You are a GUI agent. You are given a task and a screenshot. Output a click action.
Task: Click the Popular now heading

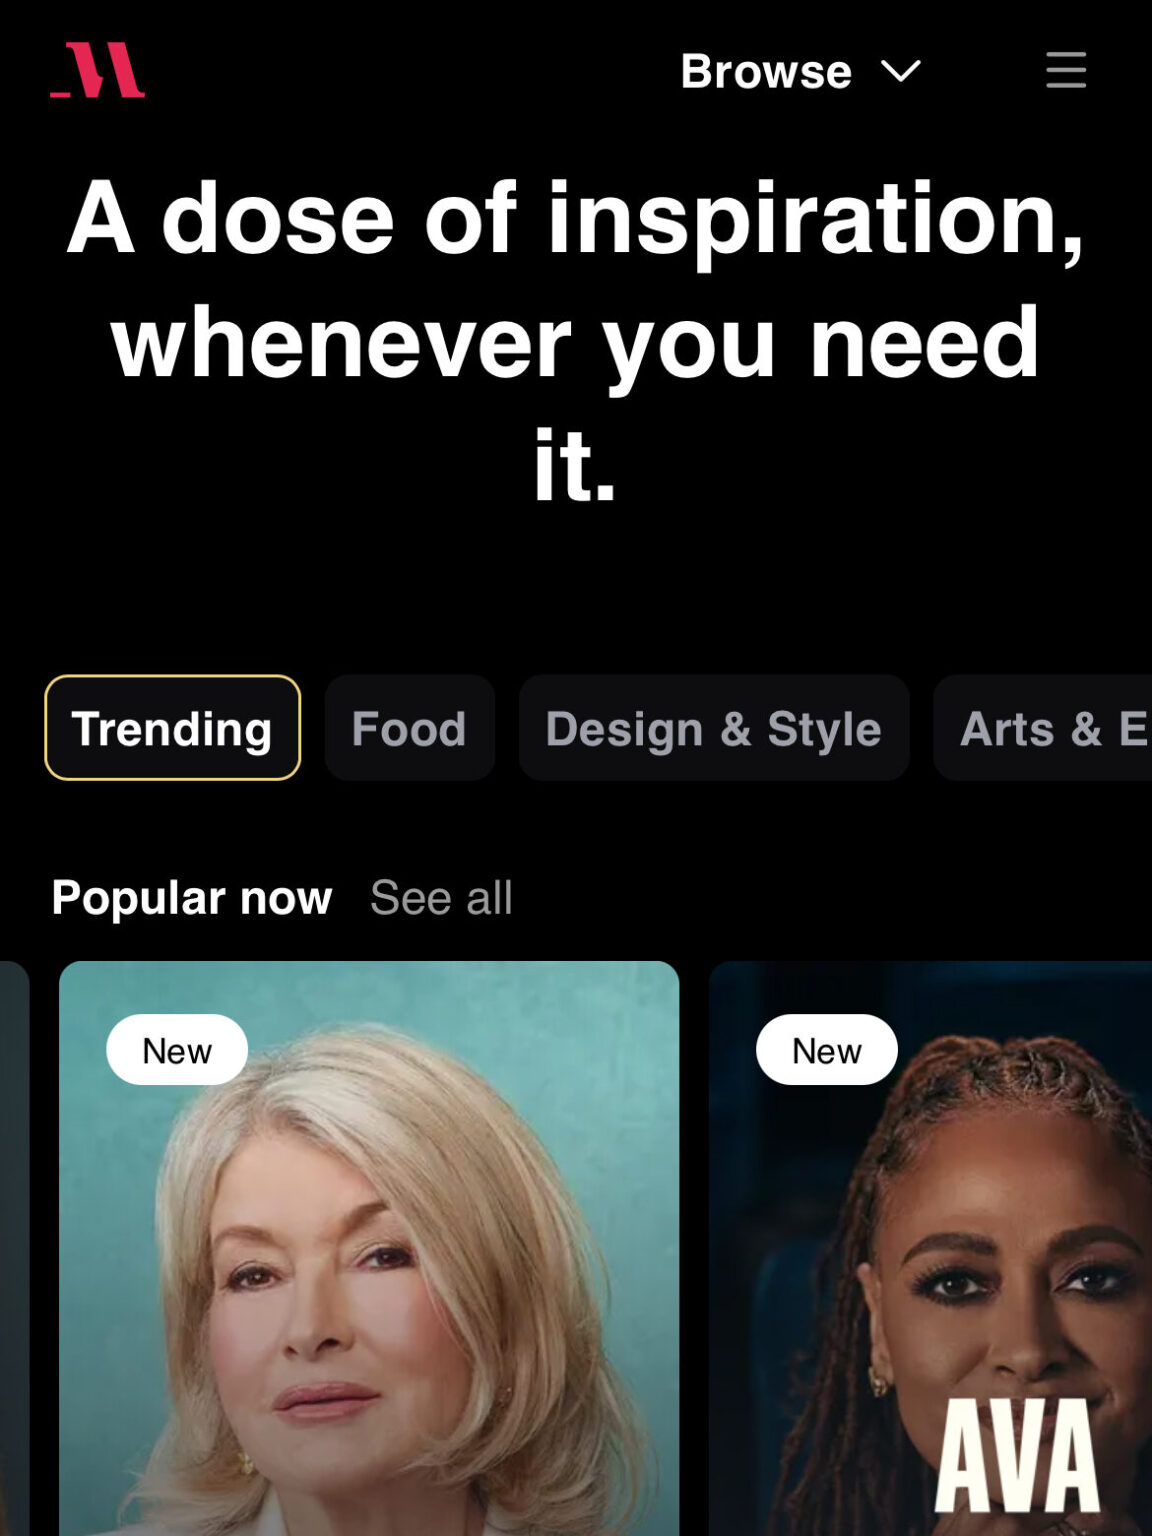192,897
